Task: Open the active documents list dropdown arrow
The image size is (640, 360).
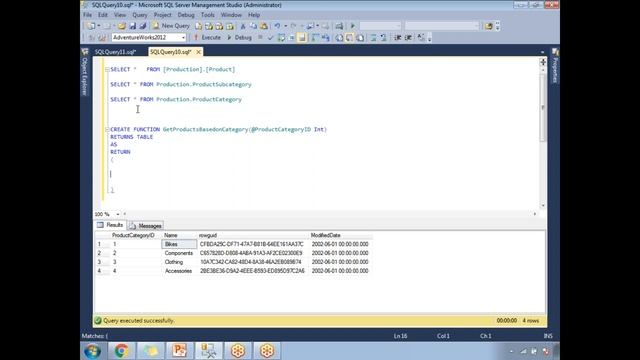Action: coord(542,52)
